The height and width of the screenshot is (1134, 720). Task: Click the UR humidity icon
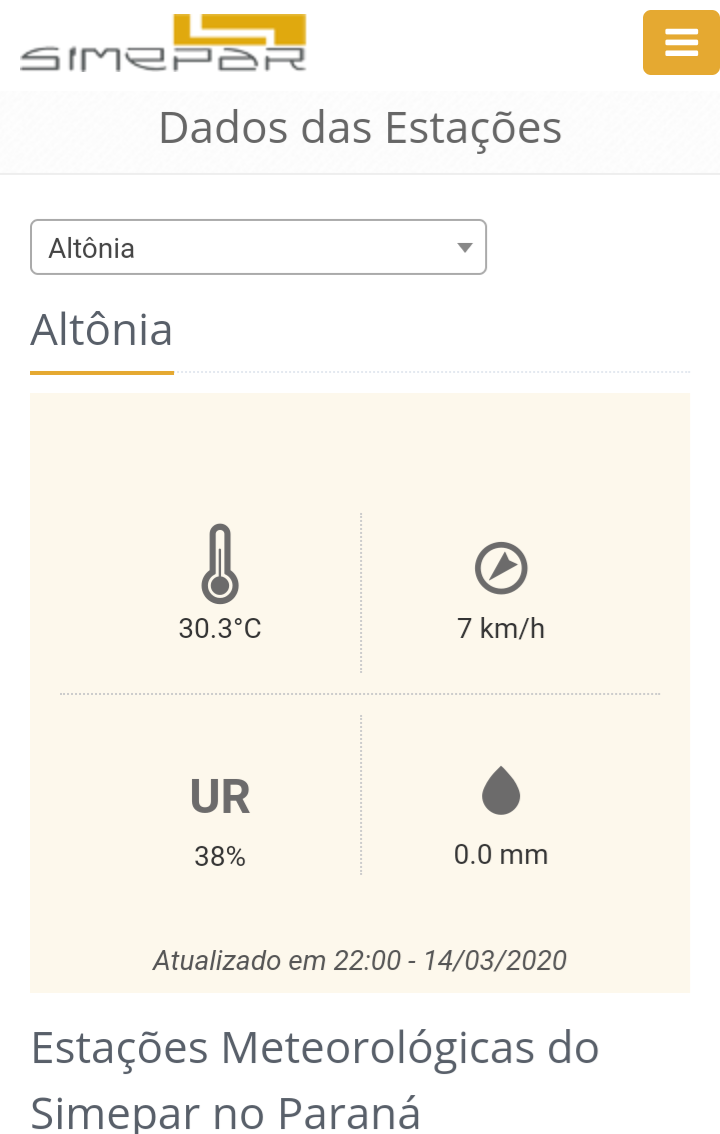pos(220,796)
